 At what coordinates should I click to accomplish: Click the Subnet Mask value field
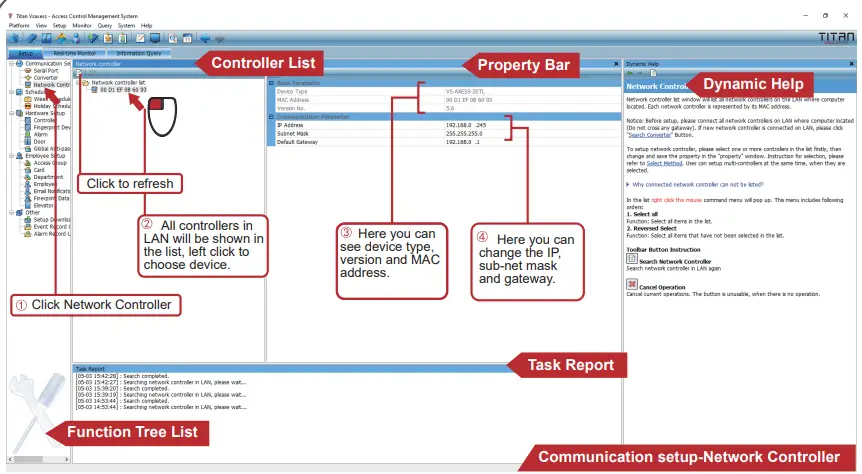tap(532, 134)
